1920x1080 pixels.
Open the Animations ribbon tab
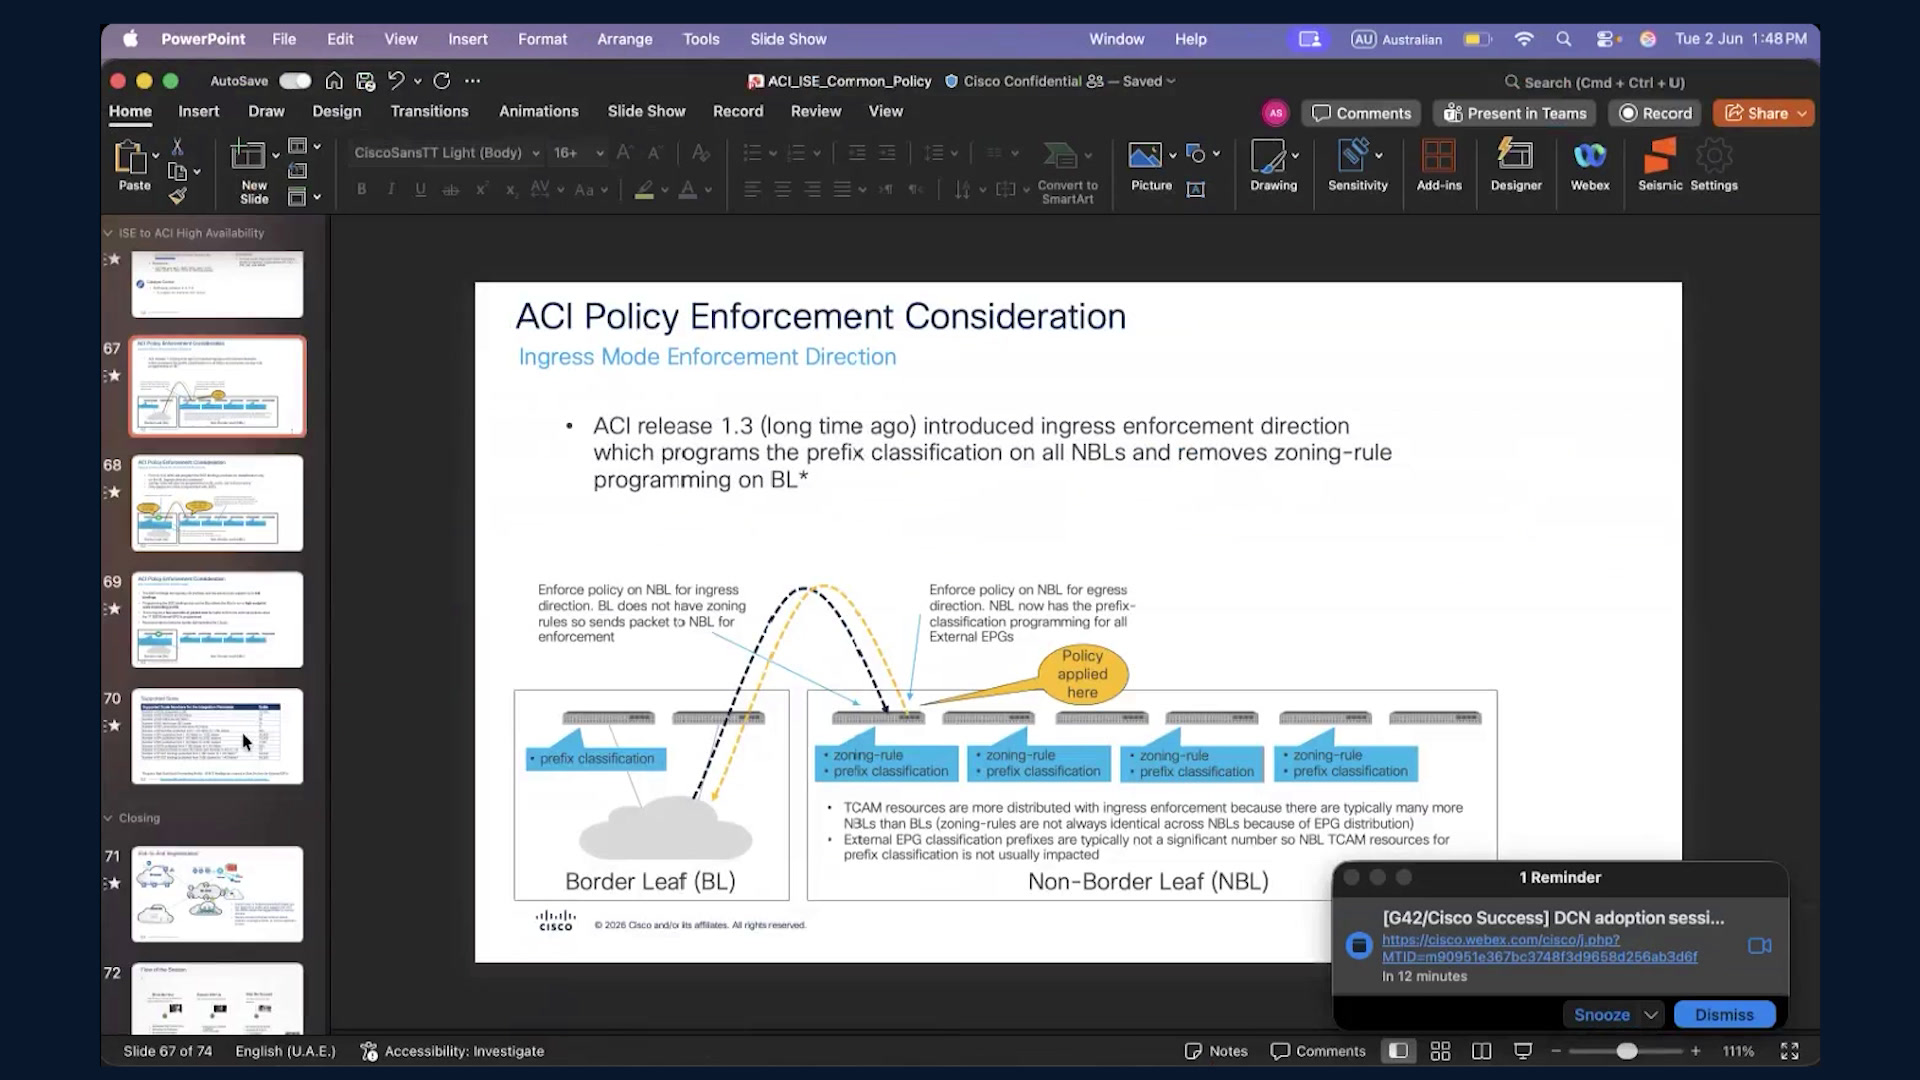pos(538,111)
